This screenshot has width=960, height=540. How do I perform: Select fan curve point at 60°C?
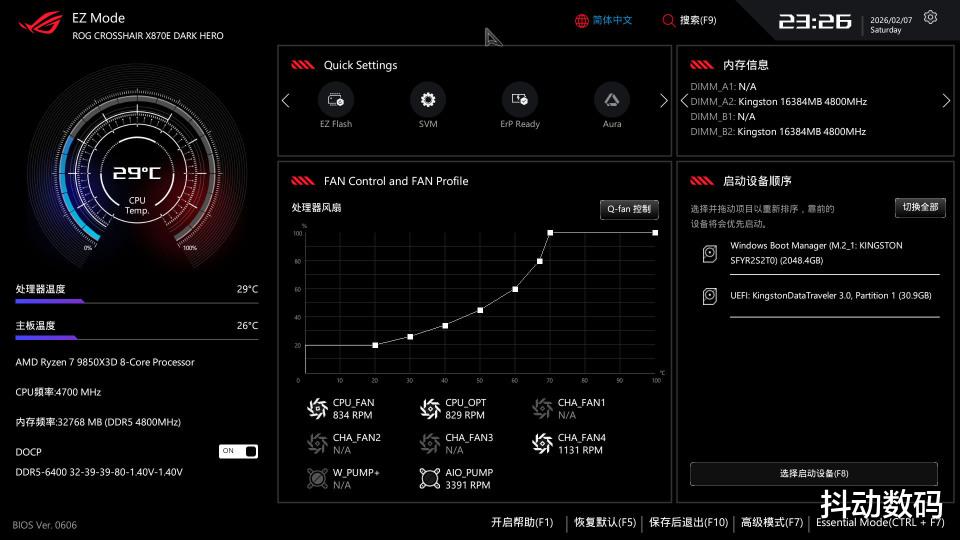coord(515,289)
